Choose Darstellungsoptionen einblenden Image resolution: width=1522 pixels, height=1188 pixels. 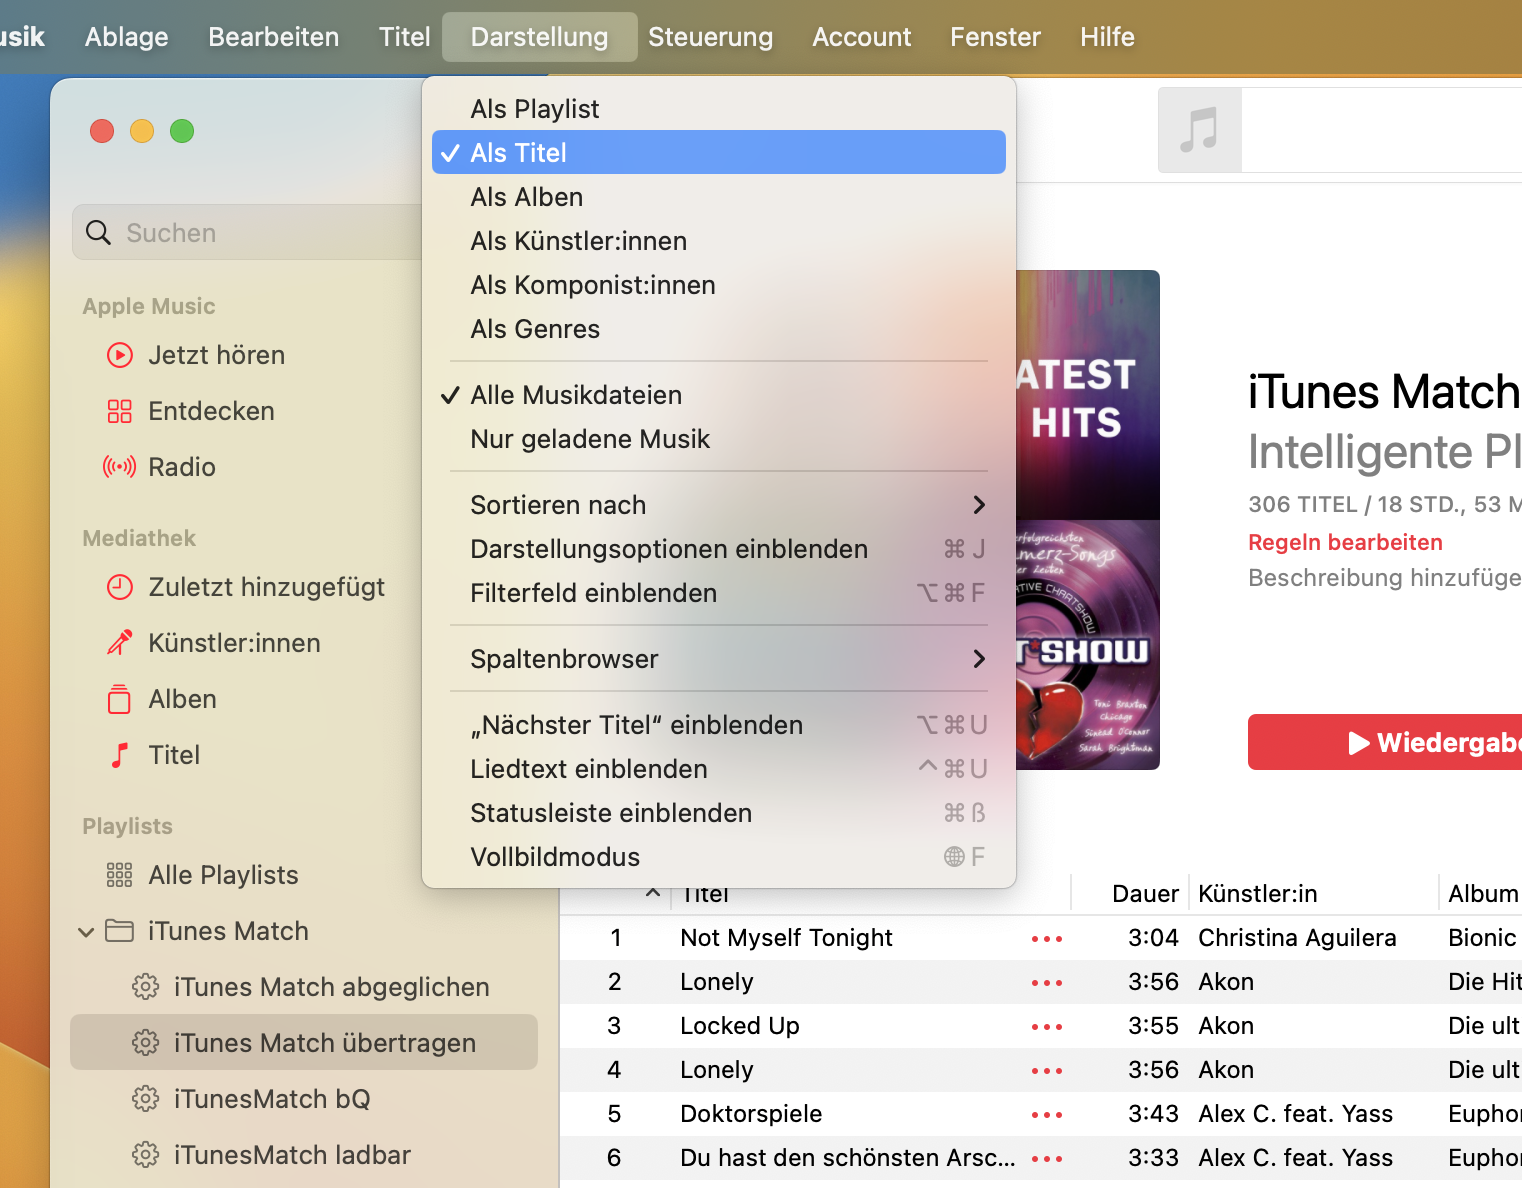(719, 549)
